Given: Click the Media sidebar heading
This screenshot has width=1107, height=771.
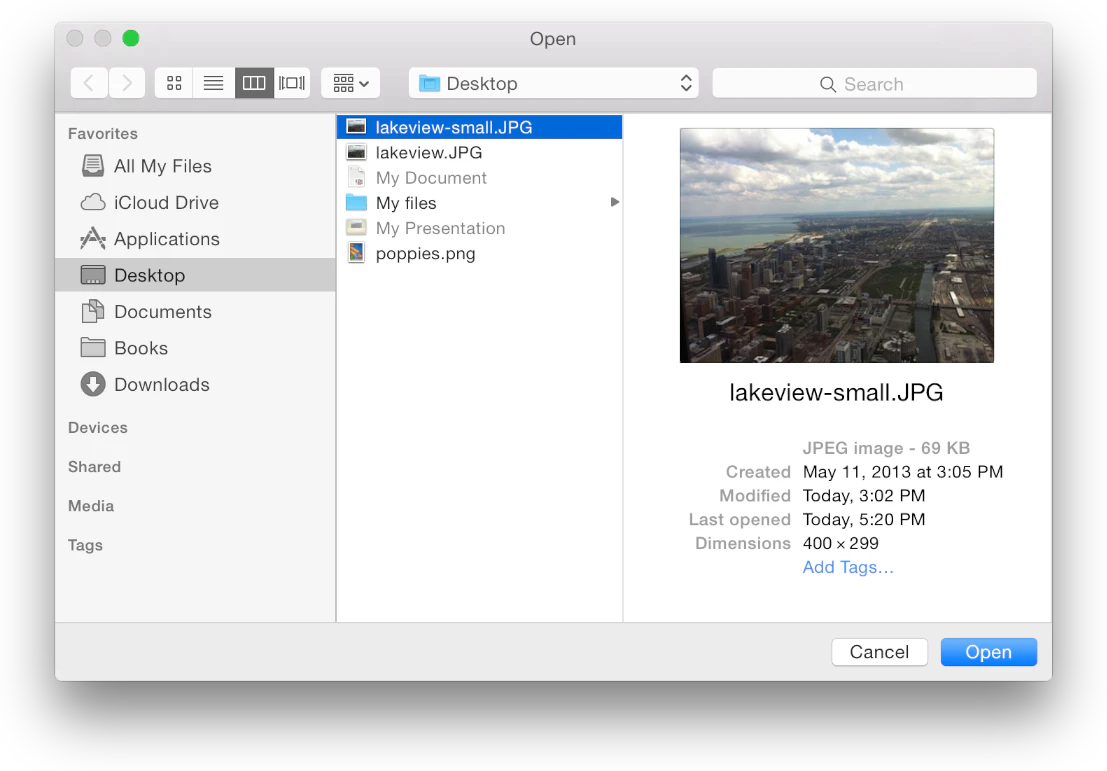Looking at the screenshot, I should tap(91, 506).
